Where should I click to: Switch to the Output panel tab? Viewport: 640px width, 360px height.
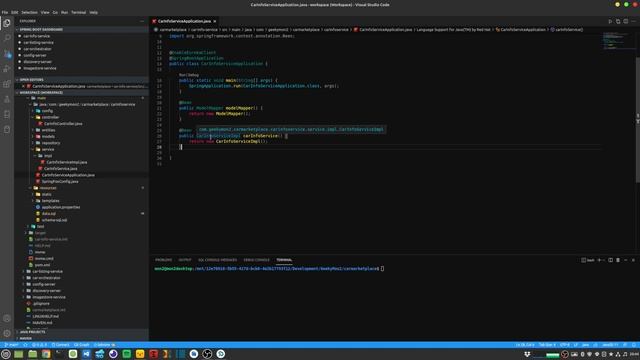[x=184, y=260]
